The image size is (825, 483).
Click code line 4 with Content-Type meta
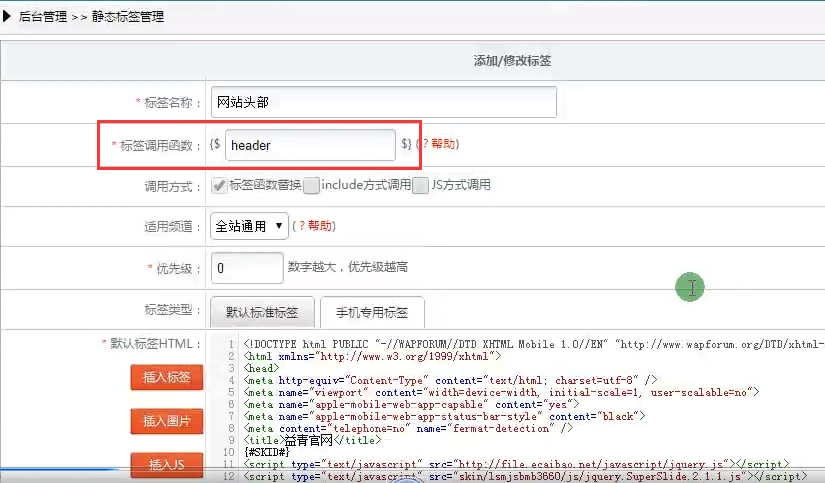click(450, 380)
